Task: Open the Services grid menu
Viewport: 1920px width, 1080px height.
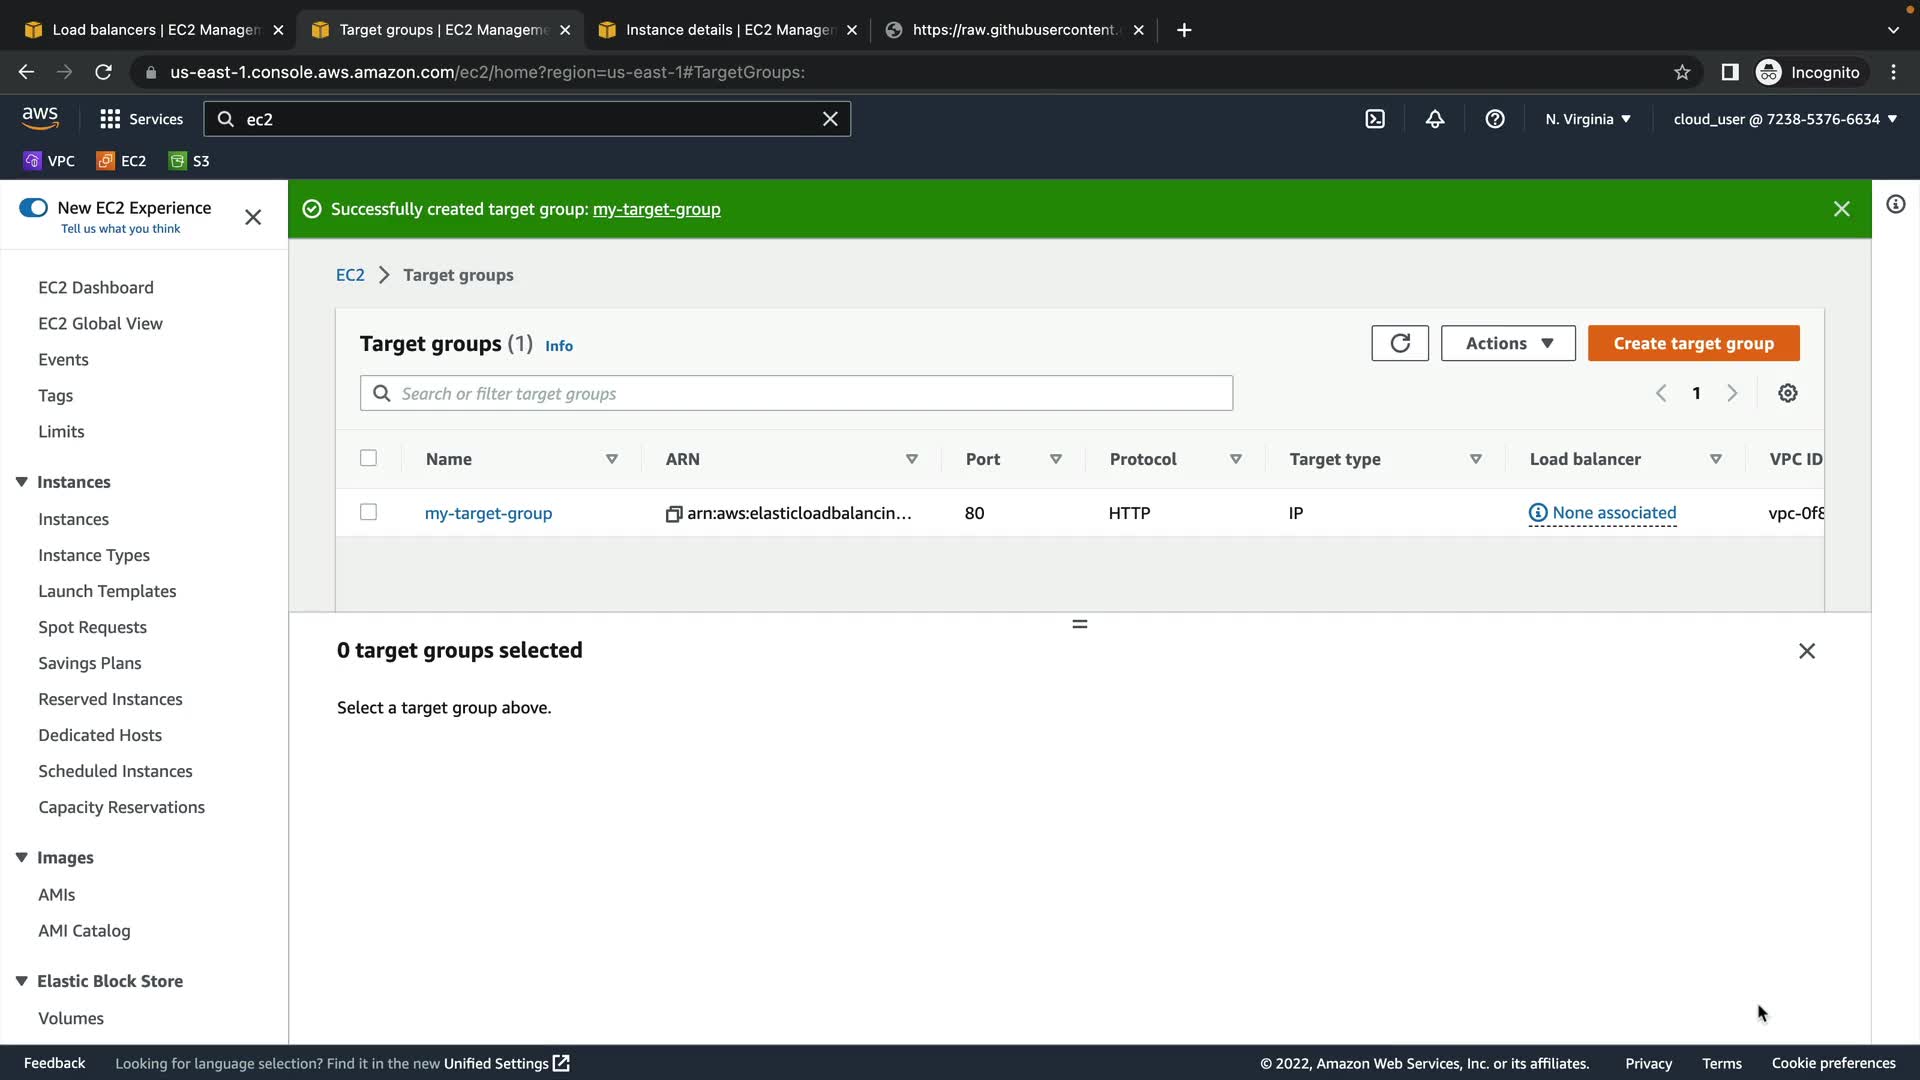Action: (x=110, y=119)
